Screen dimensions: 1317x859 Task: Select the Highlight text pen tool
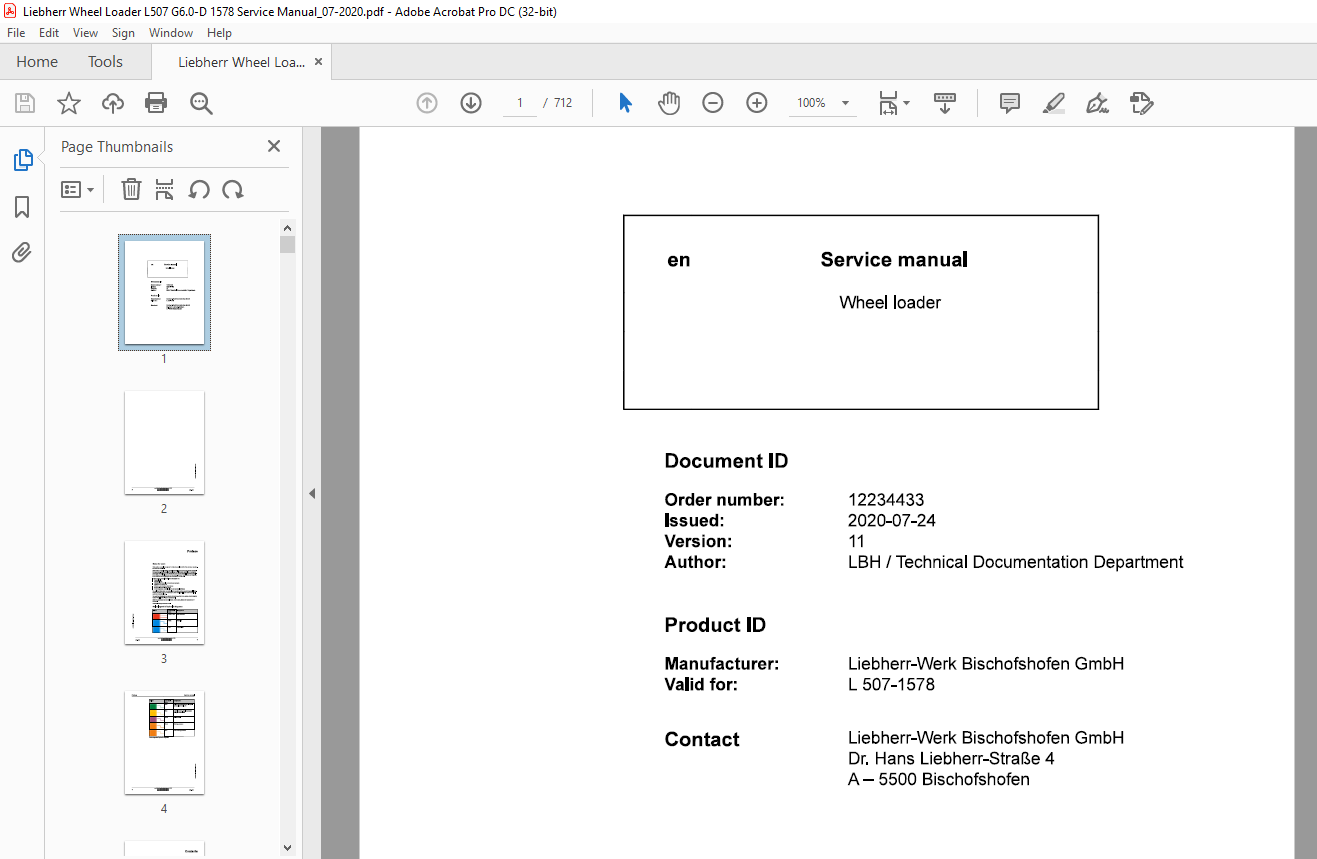(x=1053, y=103)
